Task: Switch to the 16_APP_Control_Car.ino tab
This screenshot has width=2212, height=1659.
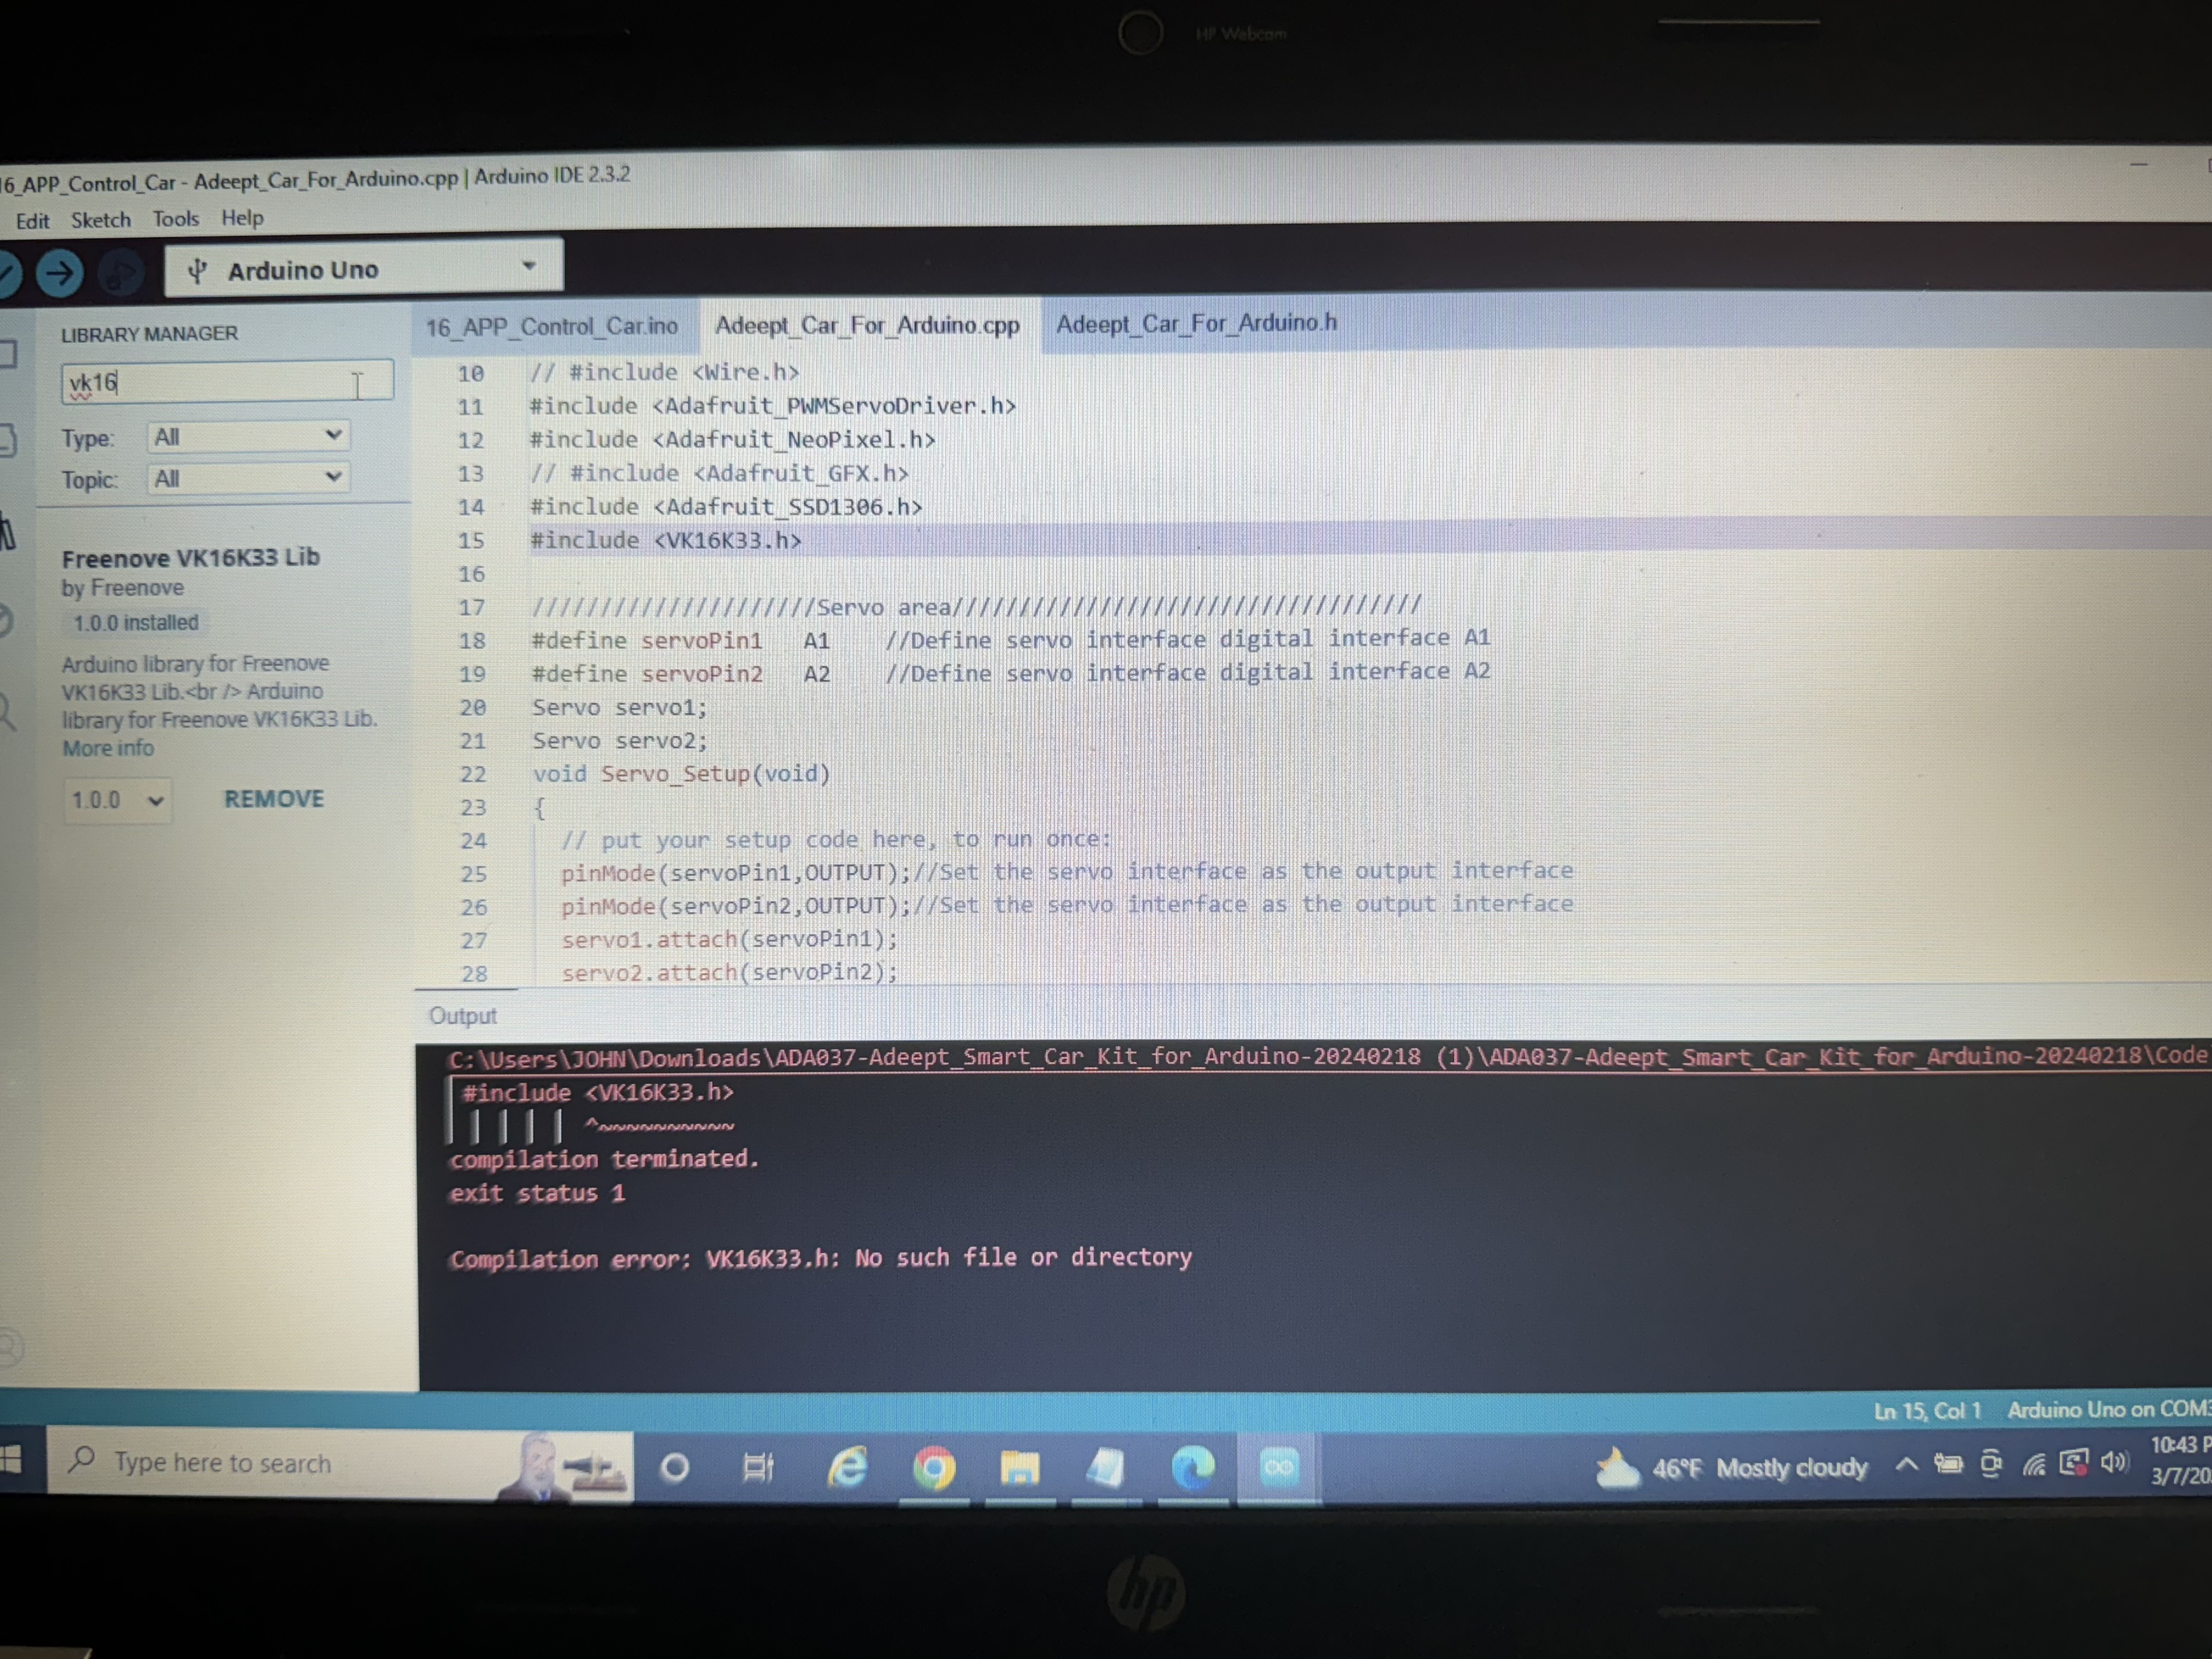Action: [x=552, y=327]
